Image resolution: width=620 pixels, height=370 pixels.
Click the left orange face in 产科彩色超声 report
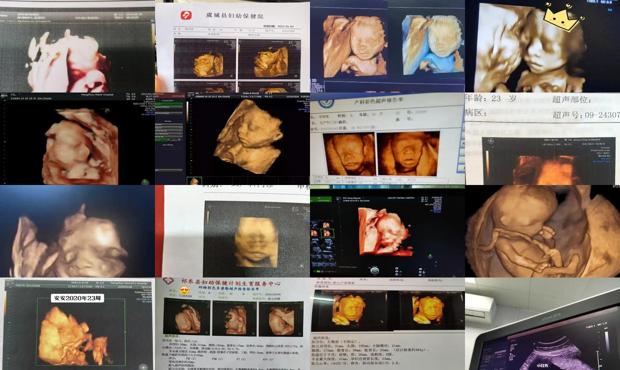click(349, 154)
